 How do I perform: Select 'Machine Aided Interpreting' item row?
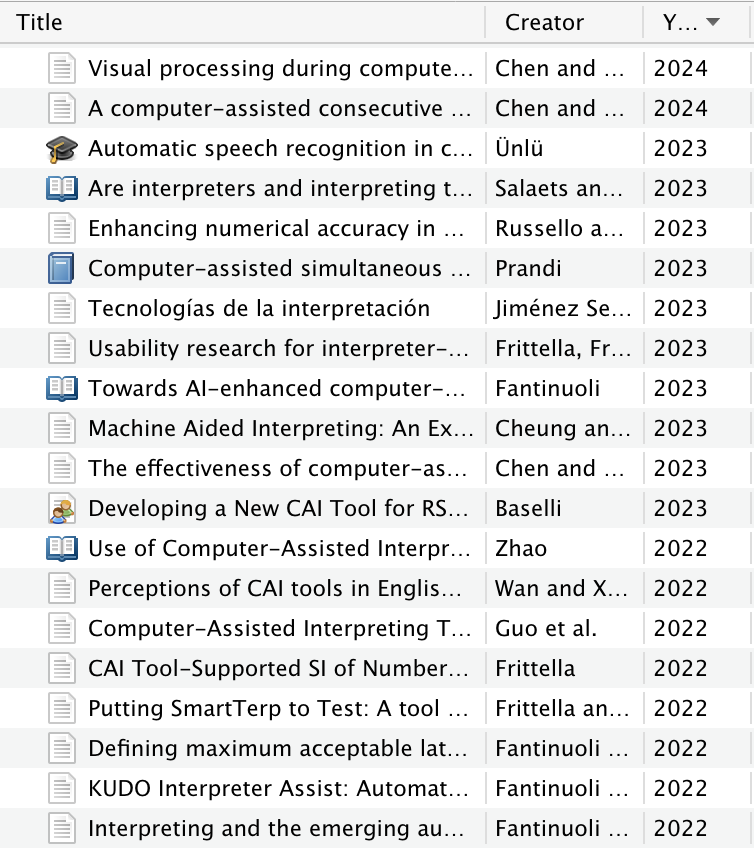(377, 429)
